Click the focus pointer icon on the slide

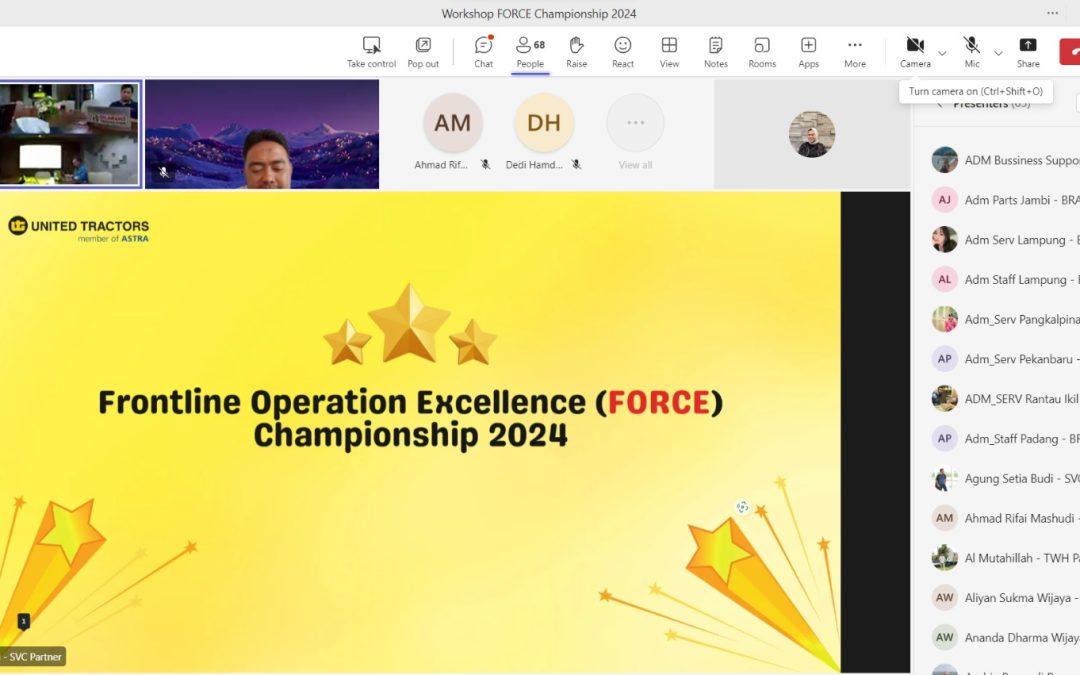tap(742, 507)
